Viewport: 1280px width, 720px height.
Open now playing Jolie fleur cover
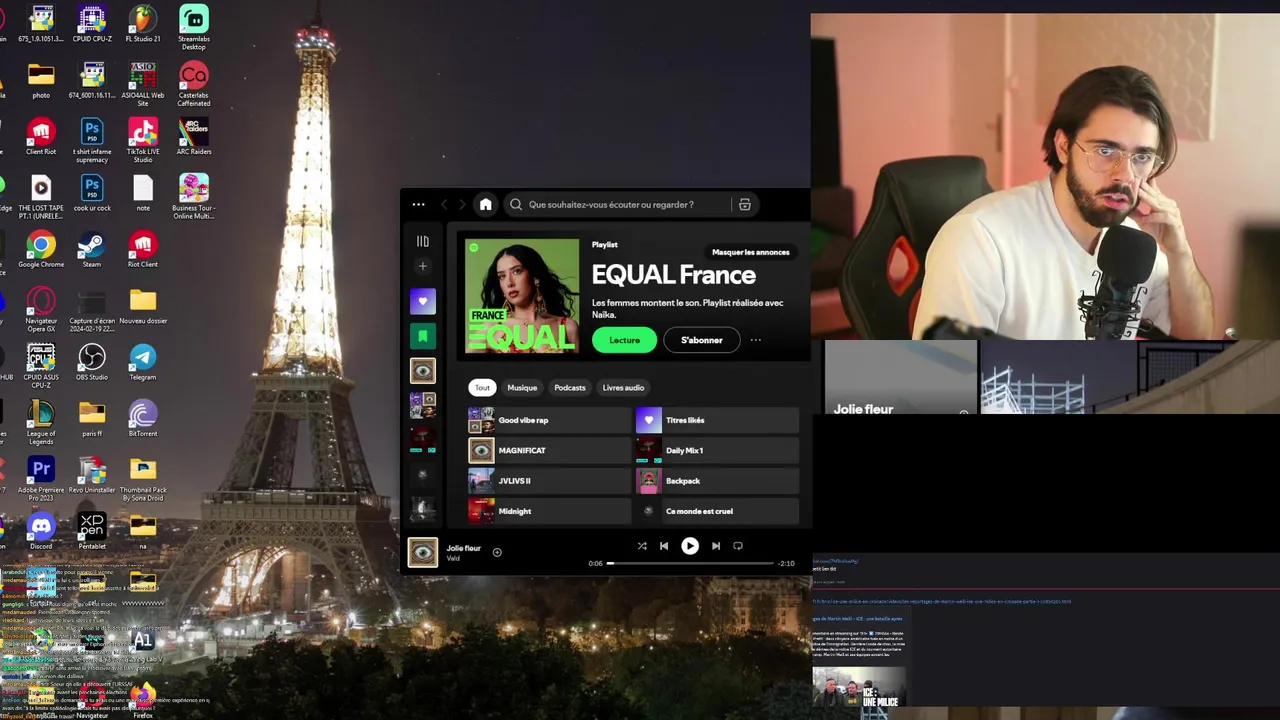point(422,552)
